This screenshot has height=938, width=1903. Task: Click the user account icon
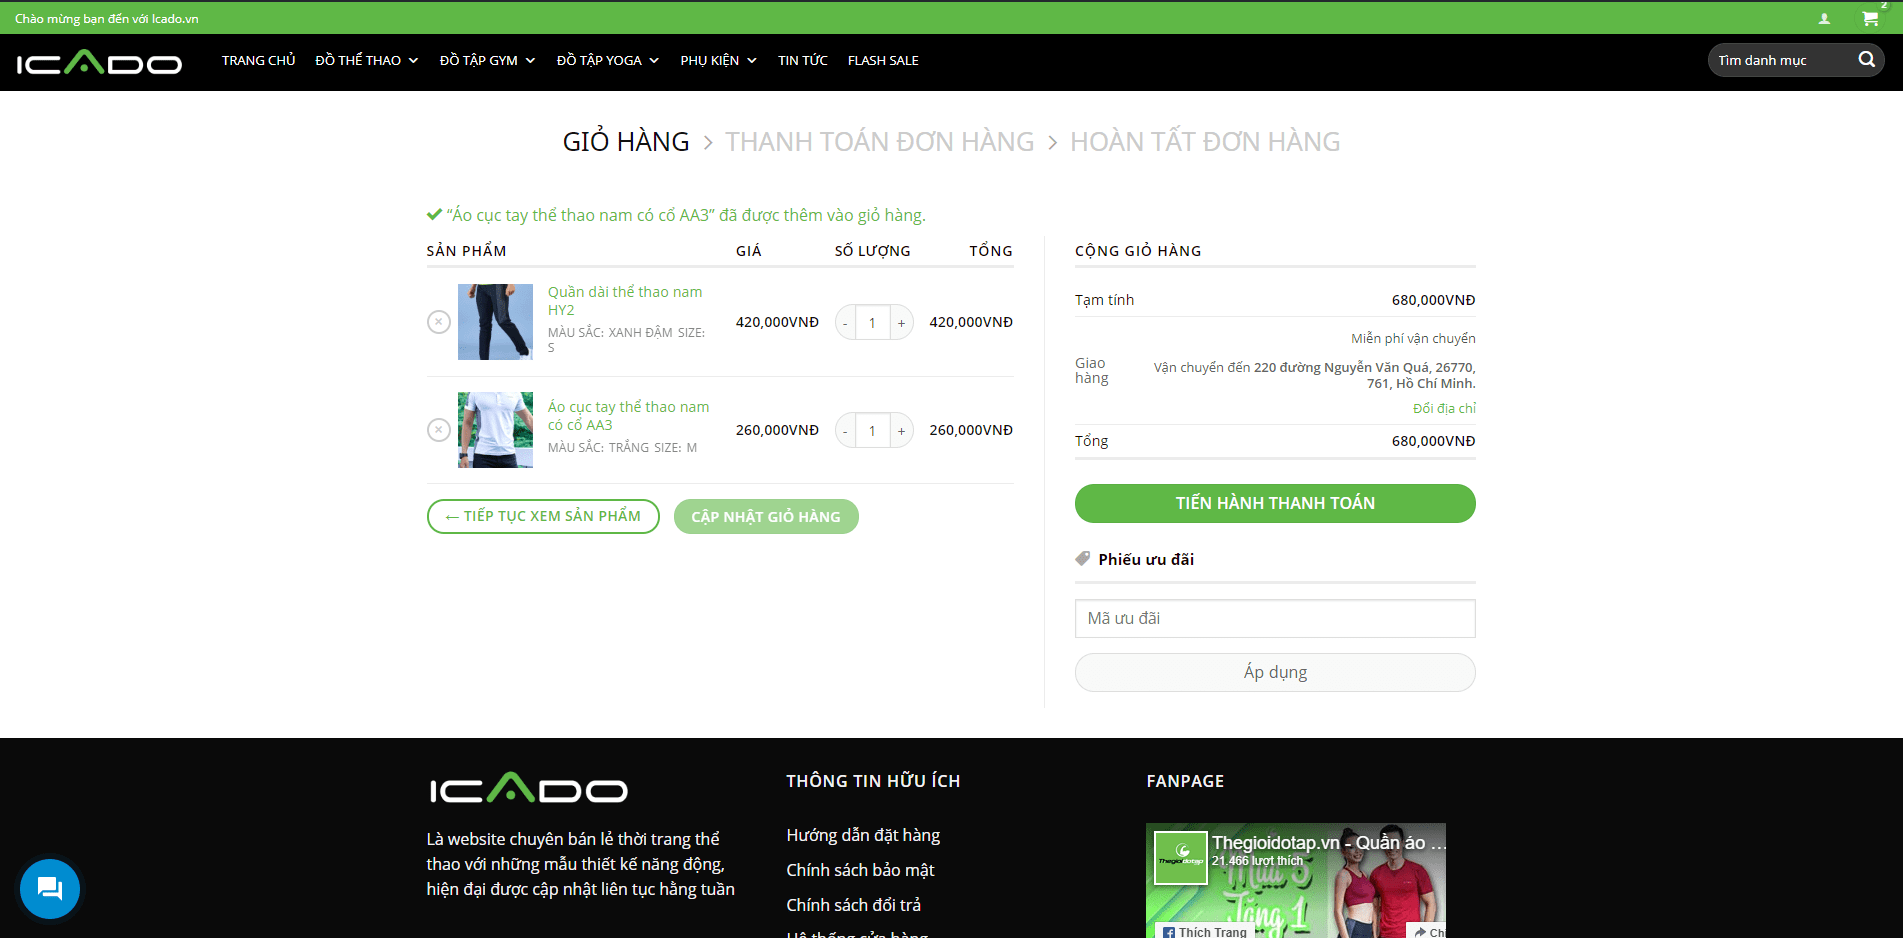1824,18
